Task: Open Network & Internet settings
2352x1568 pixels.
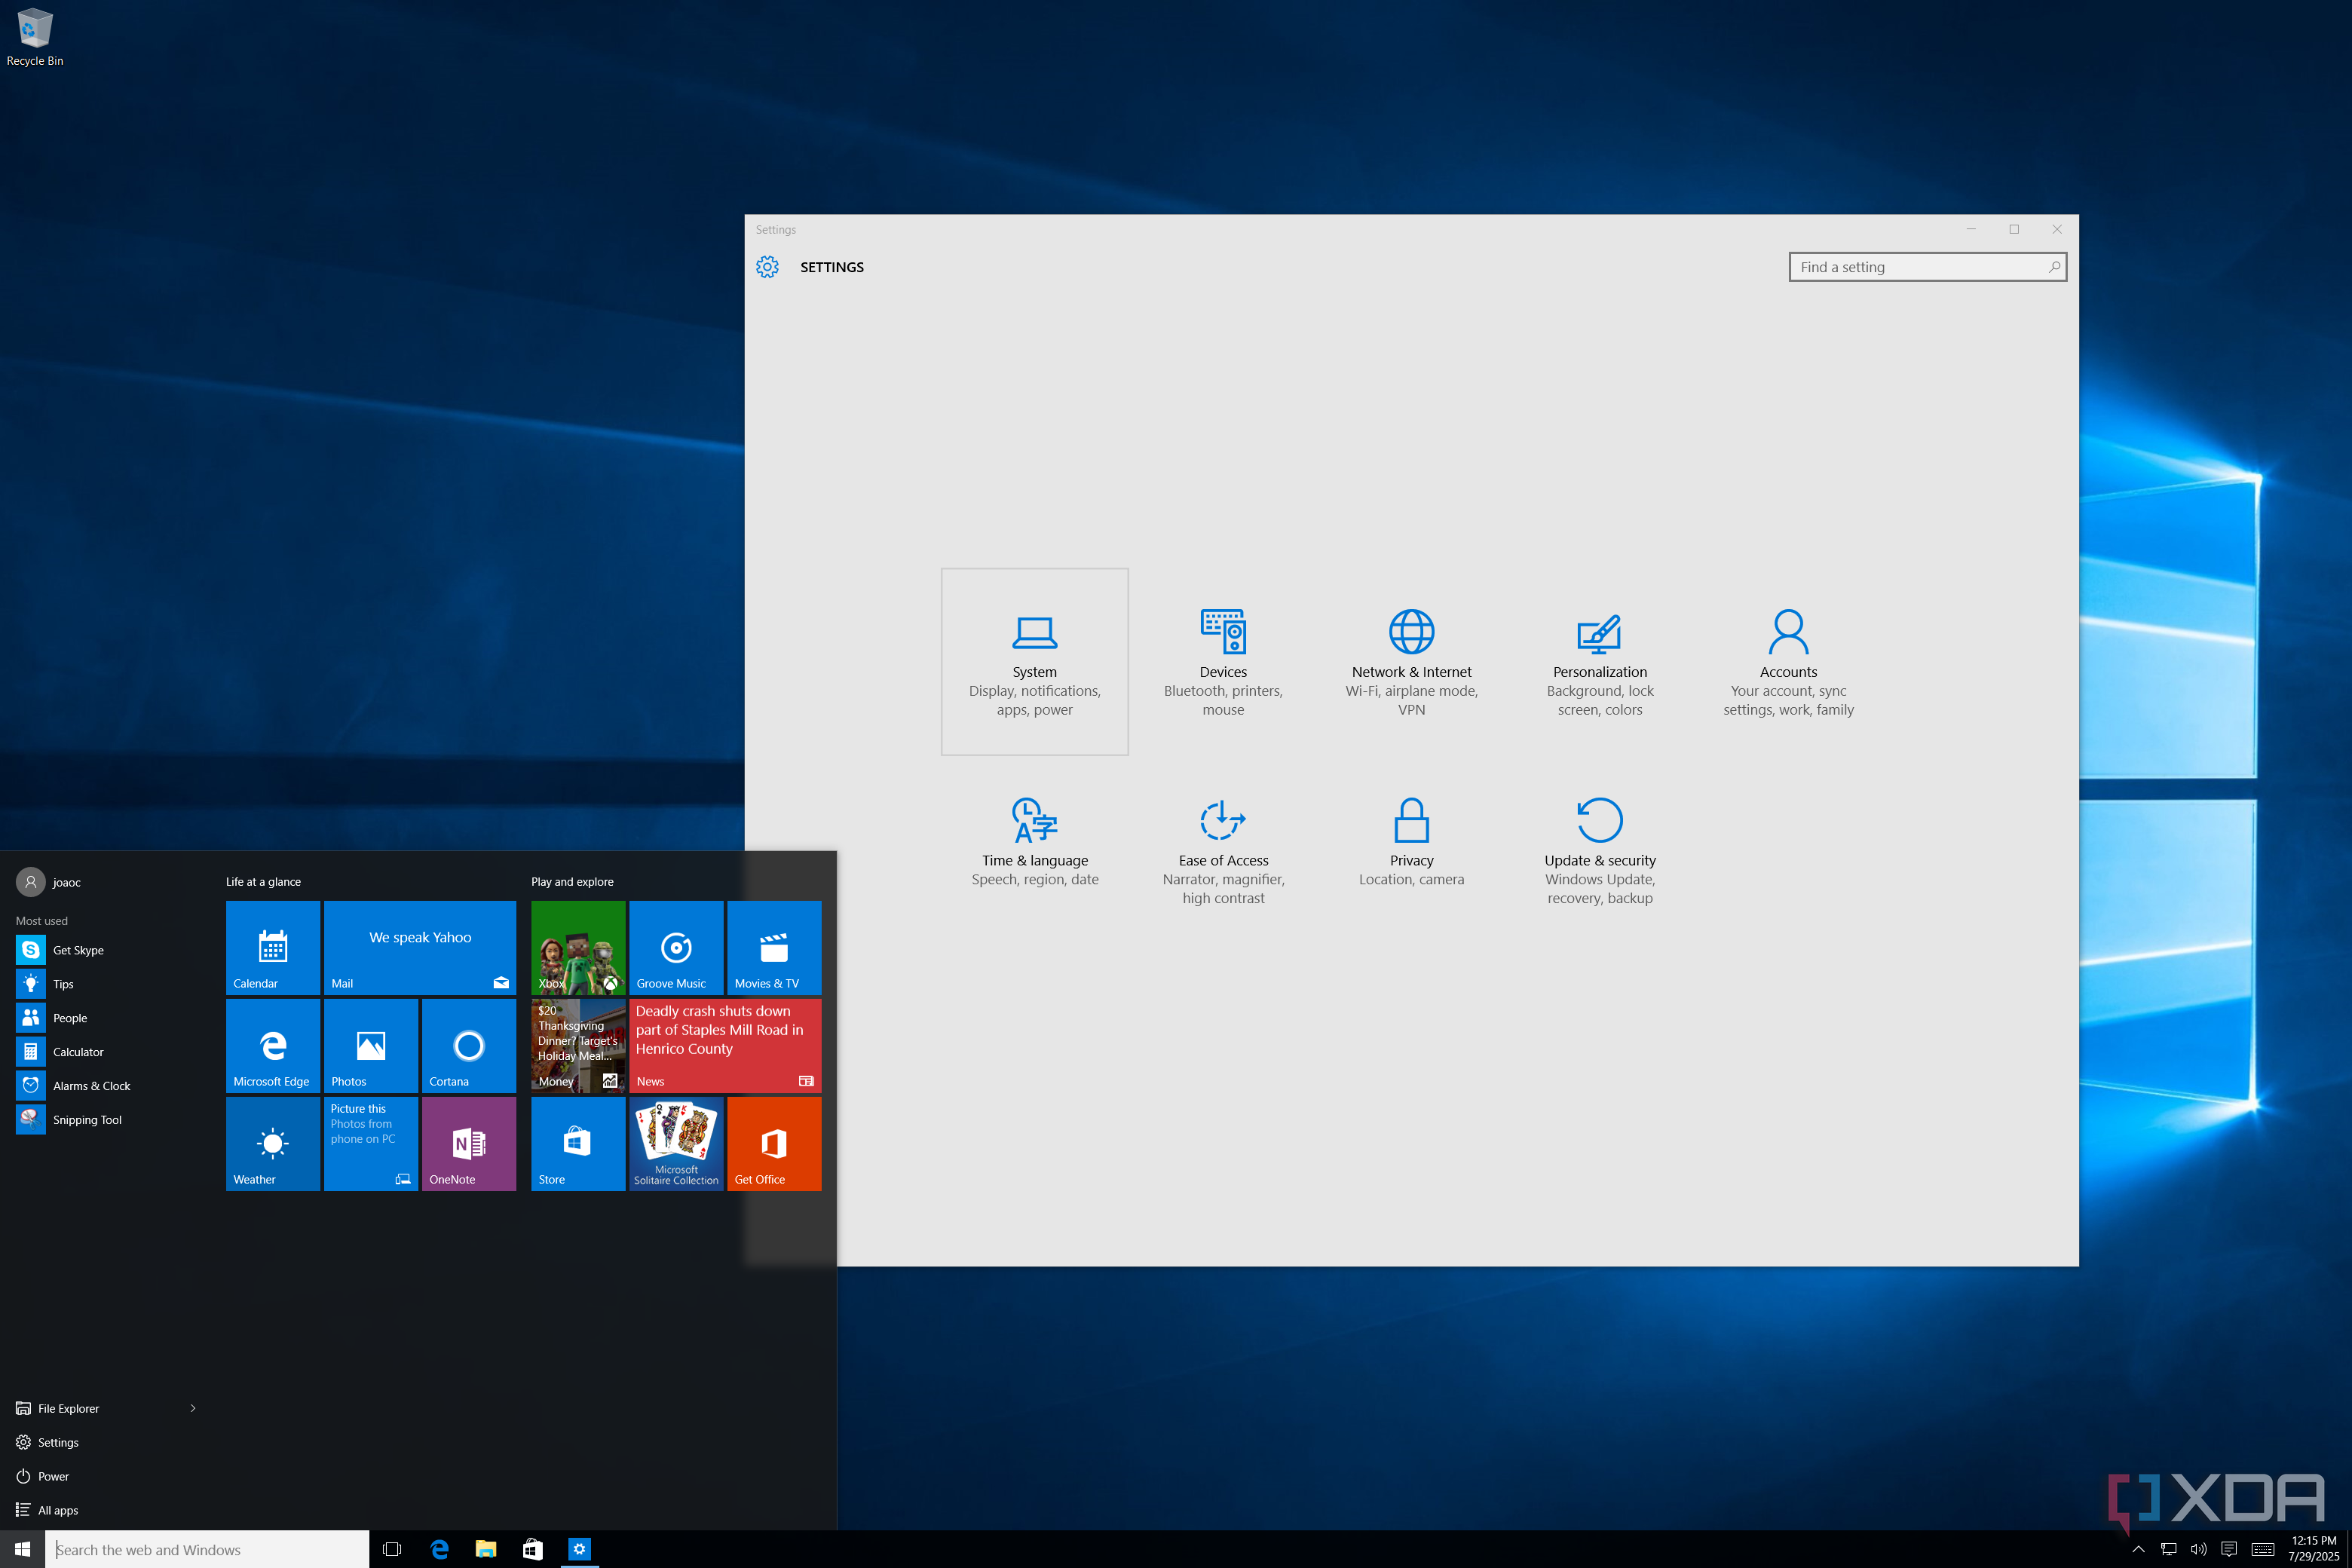Action: [x=1411, y=661]
